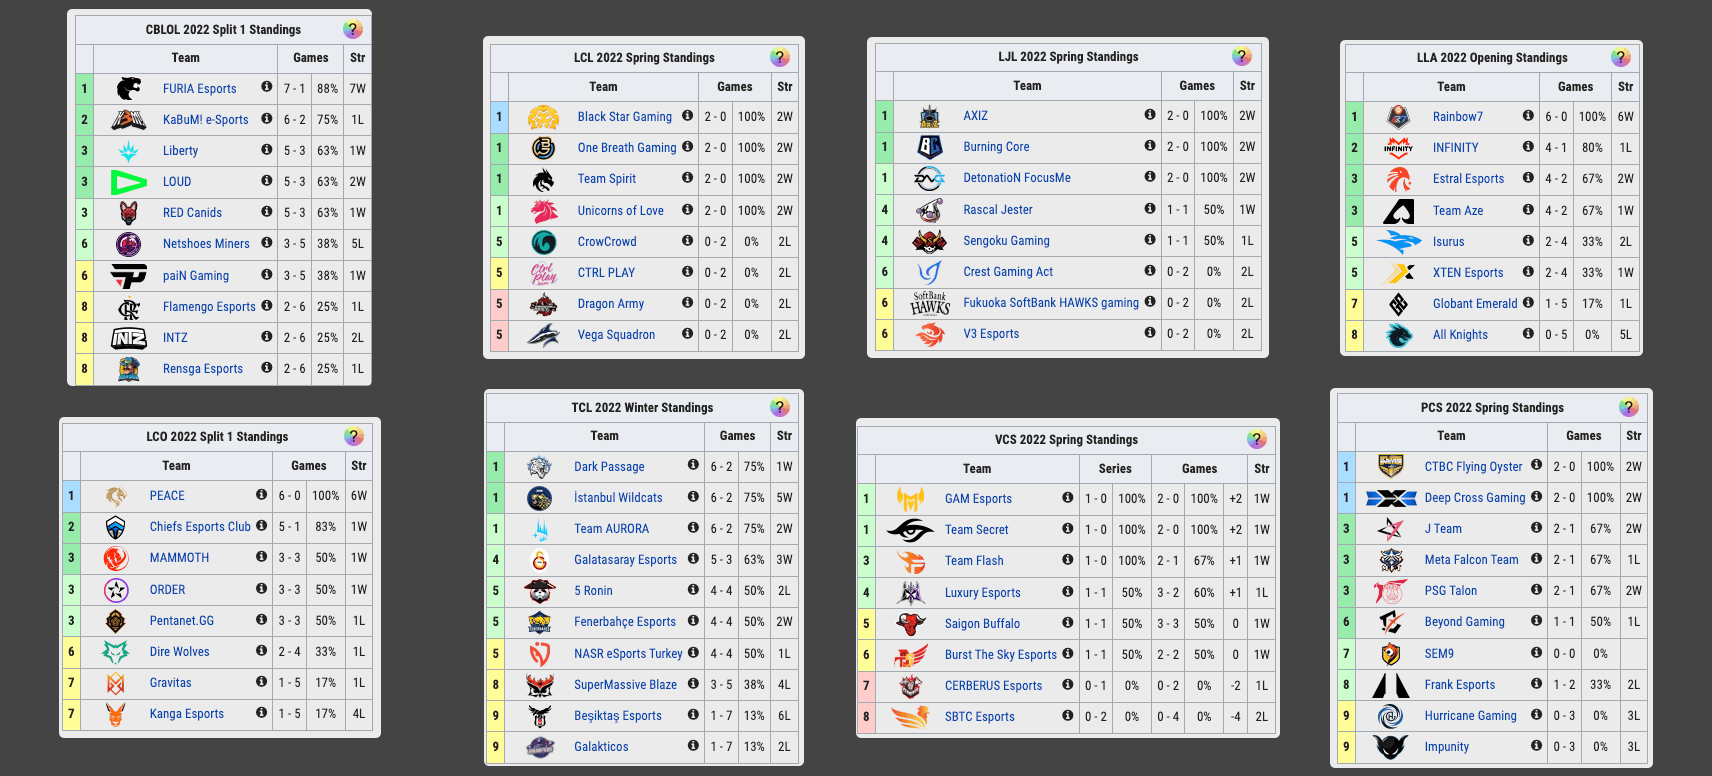Expand info icon for KaBuM! e-Sports
The height and width of the screenshot is (776, 1712).
267,118
